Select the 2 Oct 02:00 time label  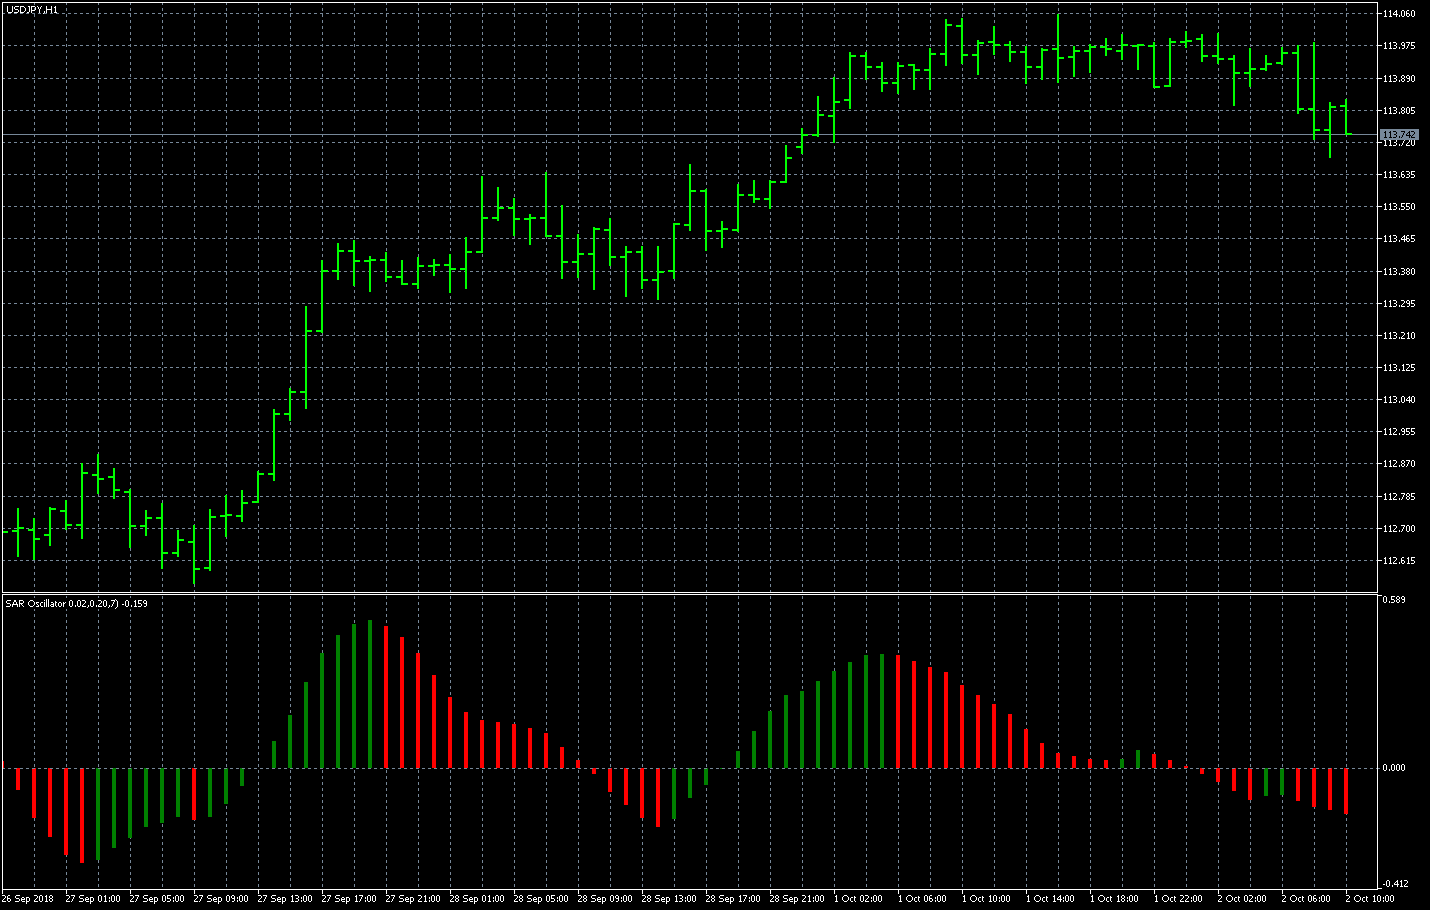click(x=1242, y=899)
